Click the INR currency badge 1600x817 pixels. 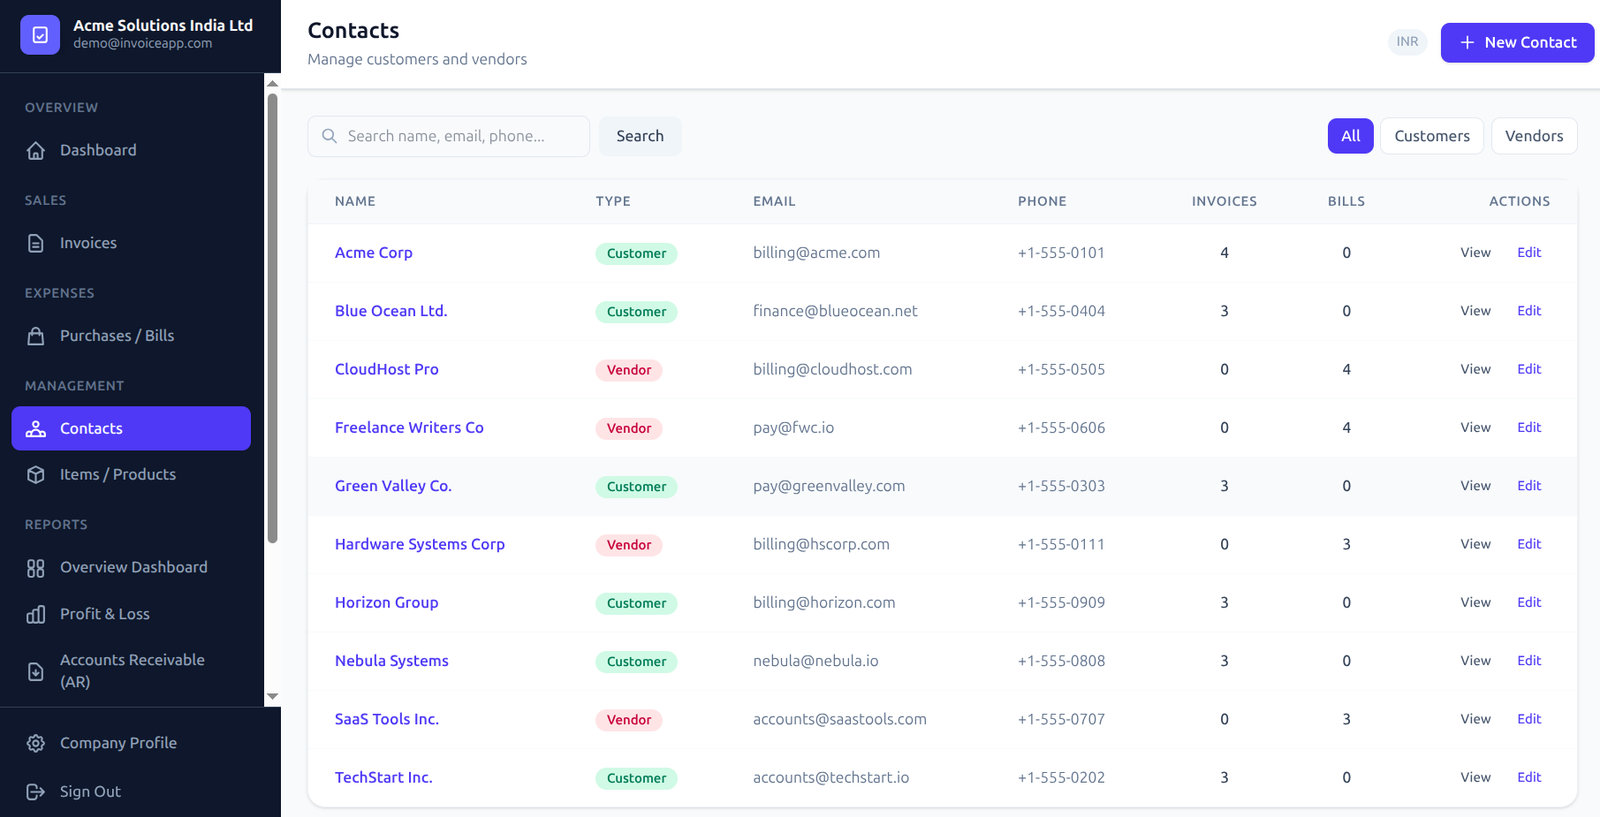tap(1407, 42)
